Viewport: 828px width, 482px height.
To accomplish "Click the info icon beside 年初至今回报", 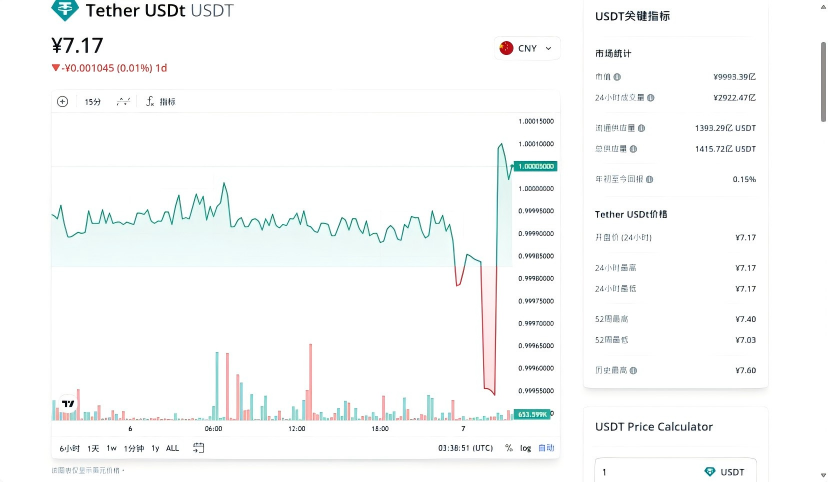I will [x=650, y=179].
